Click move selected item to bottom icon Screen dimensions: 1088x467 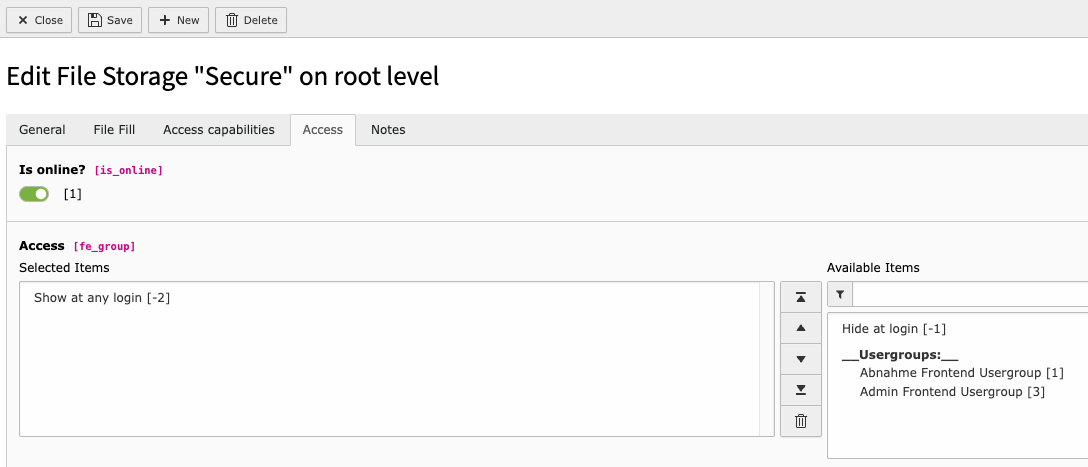[800, 390]
